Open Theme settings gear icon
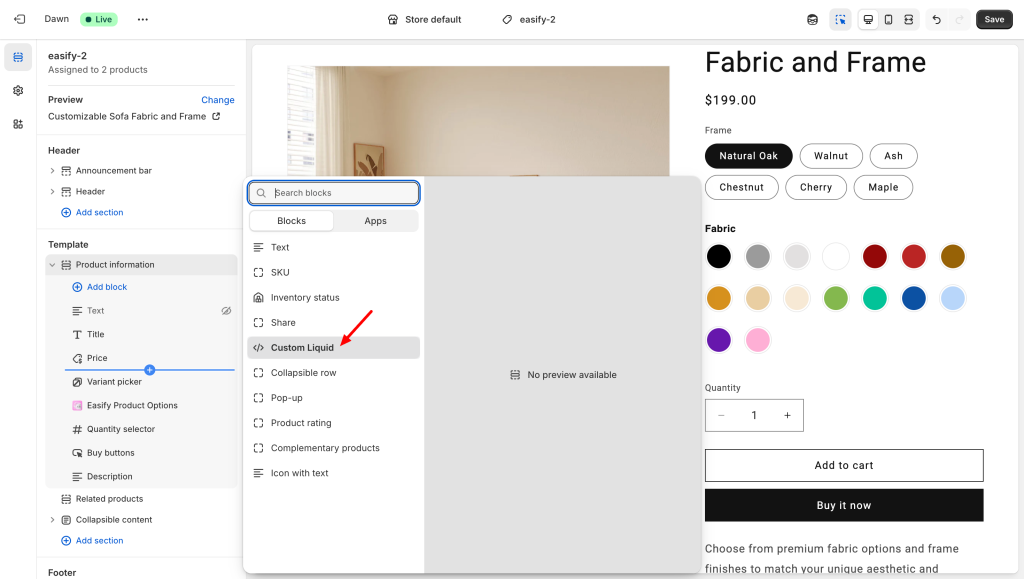 (18, 90)
